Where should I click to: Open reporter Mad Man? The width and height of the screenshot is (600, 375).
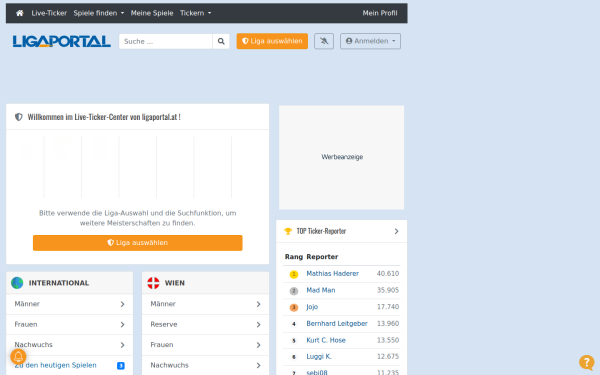(321, 290)
